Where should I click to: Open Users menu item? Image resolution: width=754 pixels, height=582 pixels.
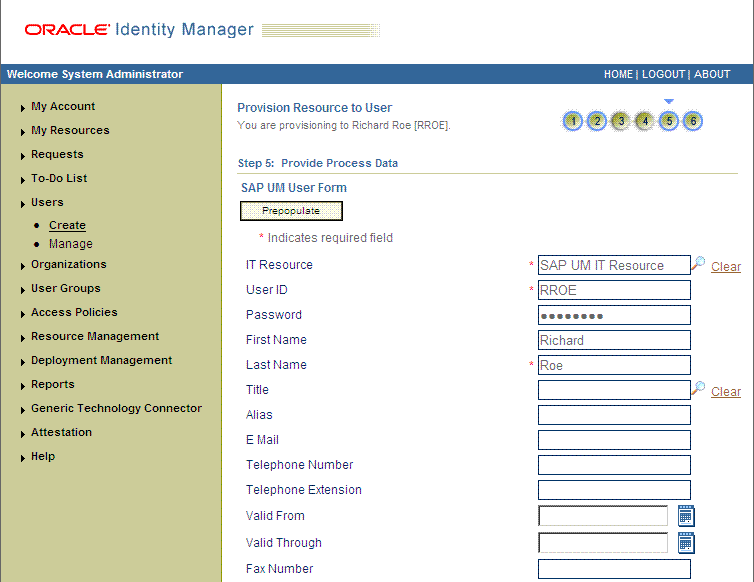47,202
